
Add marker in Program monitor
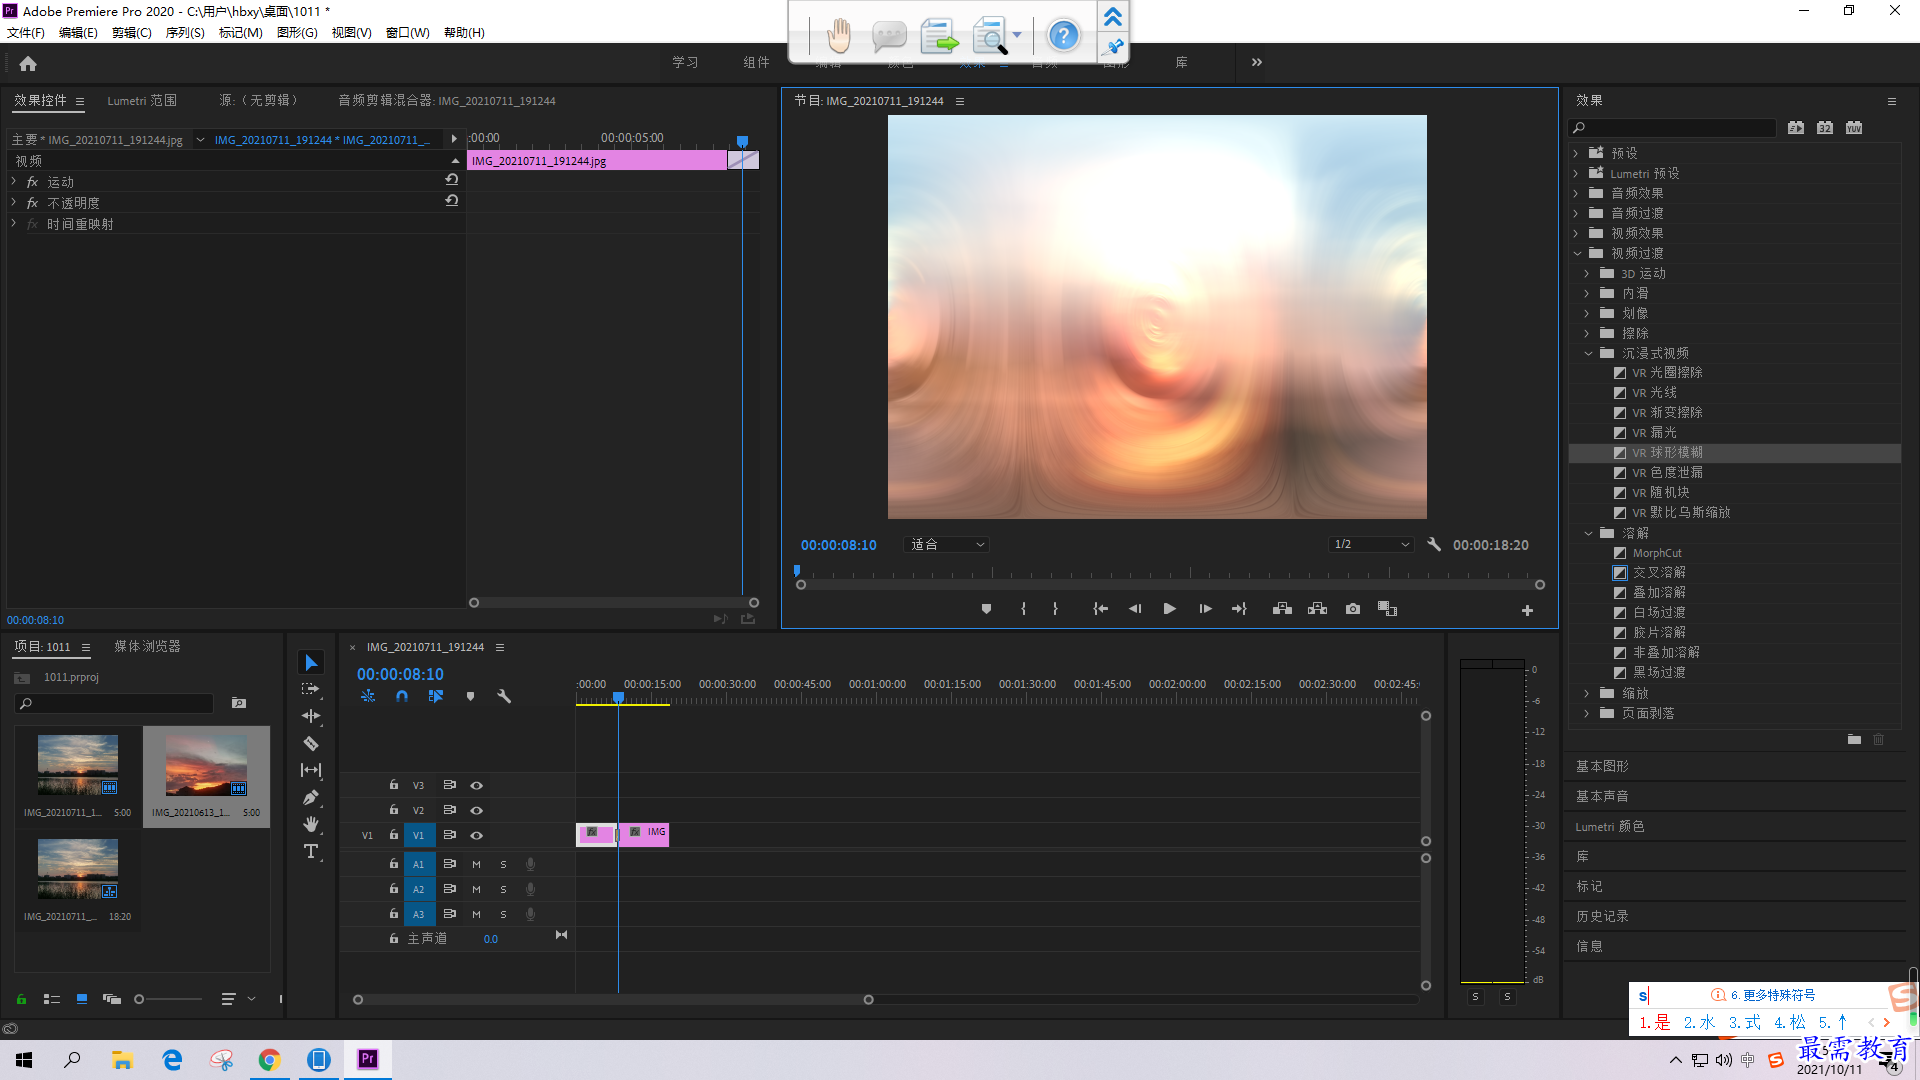click(x=986, y=609)
